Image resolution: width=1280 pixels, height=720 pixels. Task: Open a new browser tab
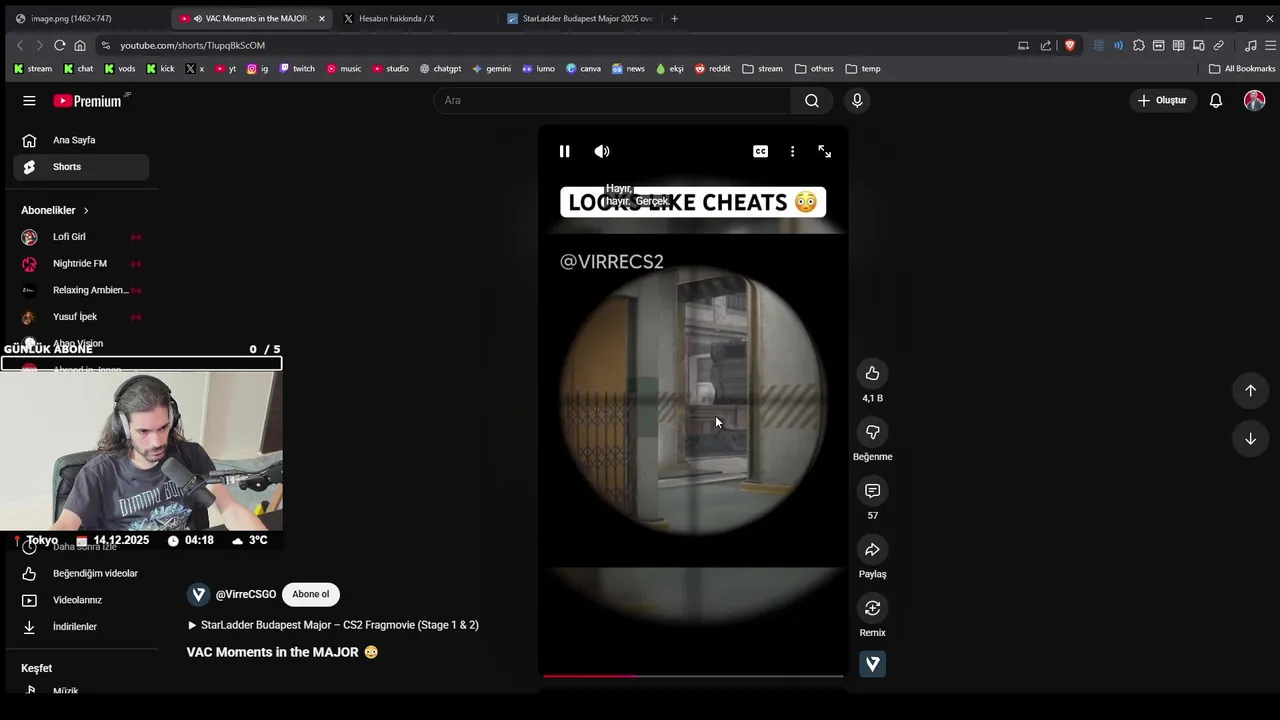[674, 18]
